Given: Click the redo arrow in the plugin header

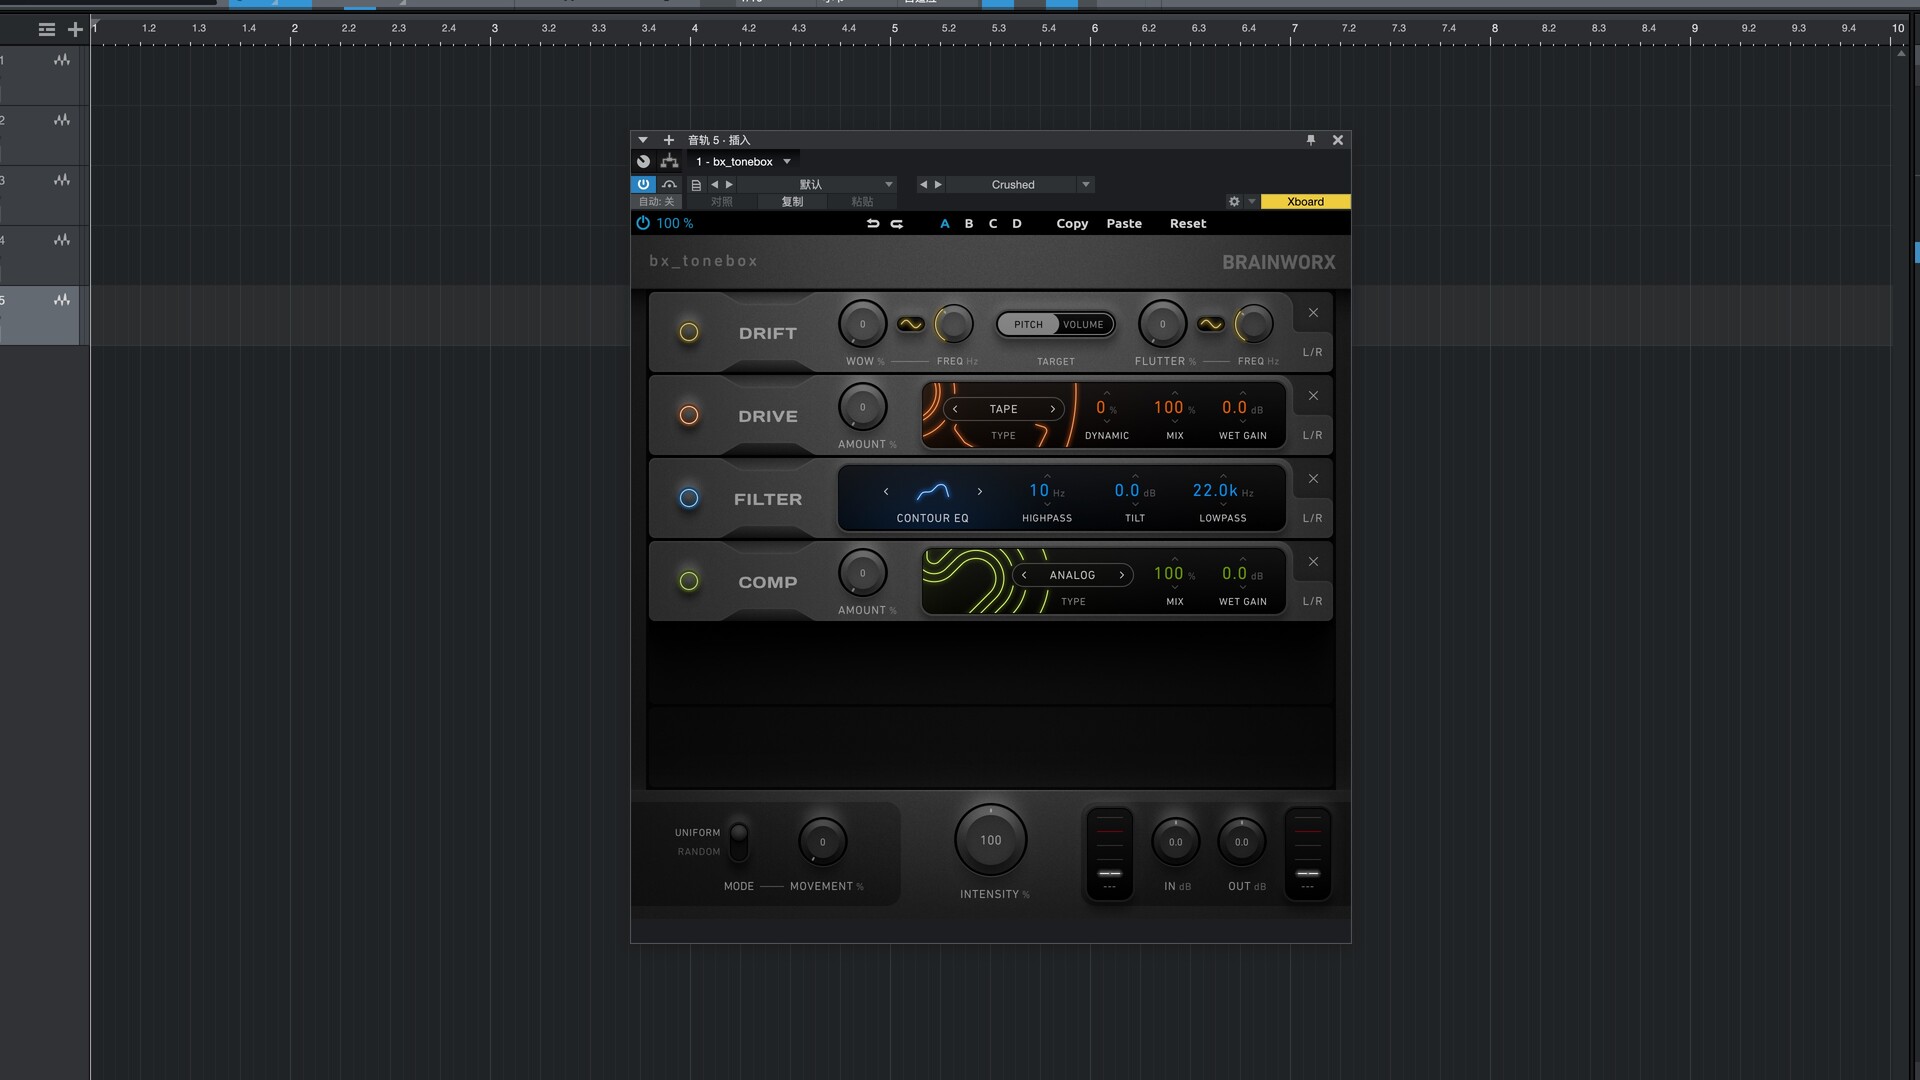Looking at the screenshot, I should 897,223.
